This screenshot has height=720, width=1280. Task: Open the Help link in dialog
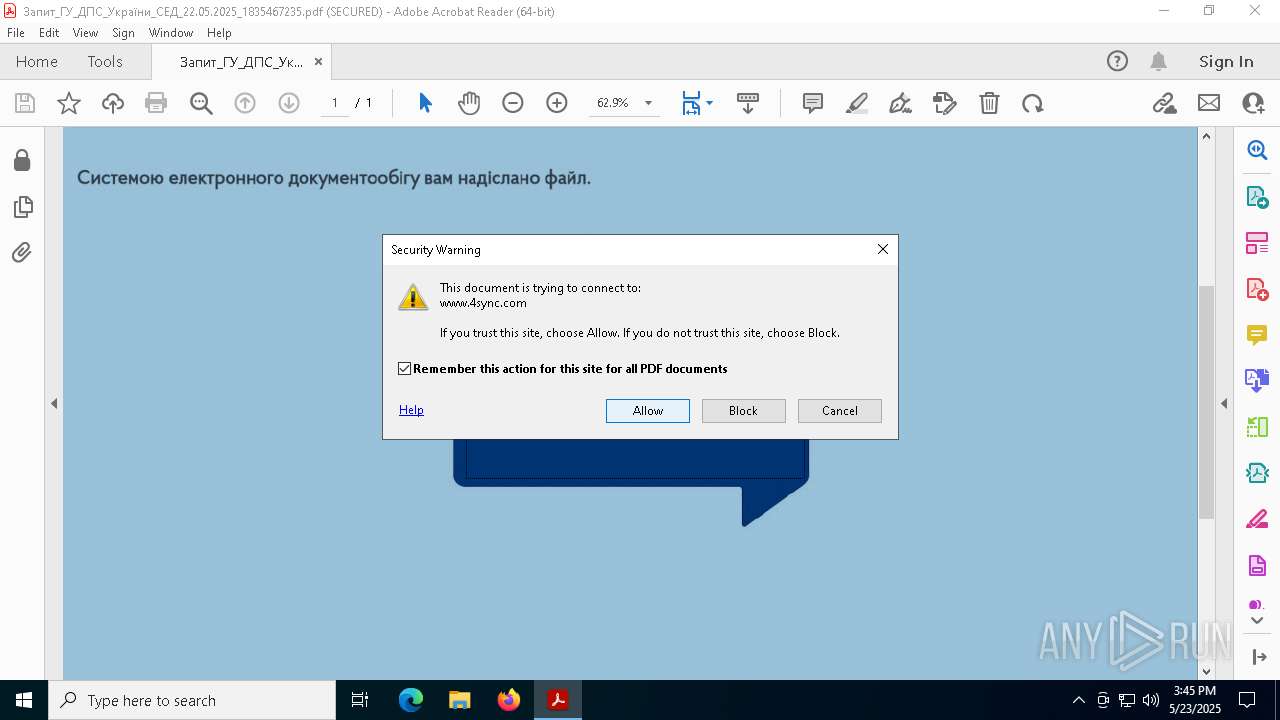(411, 410)
